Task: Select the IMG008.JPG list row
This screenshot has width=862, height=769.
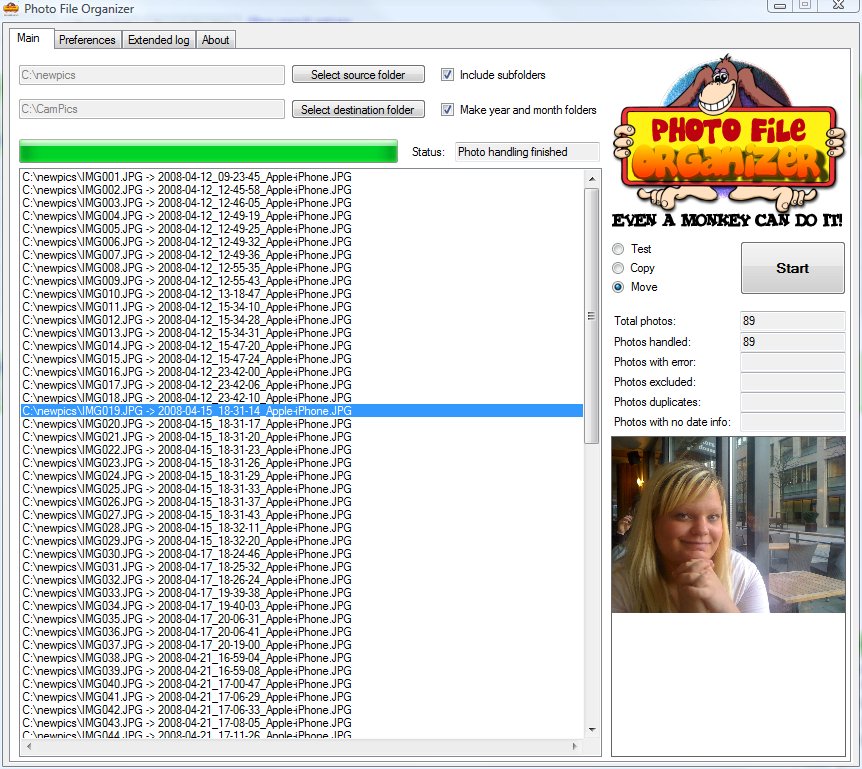Action: pyautogui.click(x=302, y=268)
